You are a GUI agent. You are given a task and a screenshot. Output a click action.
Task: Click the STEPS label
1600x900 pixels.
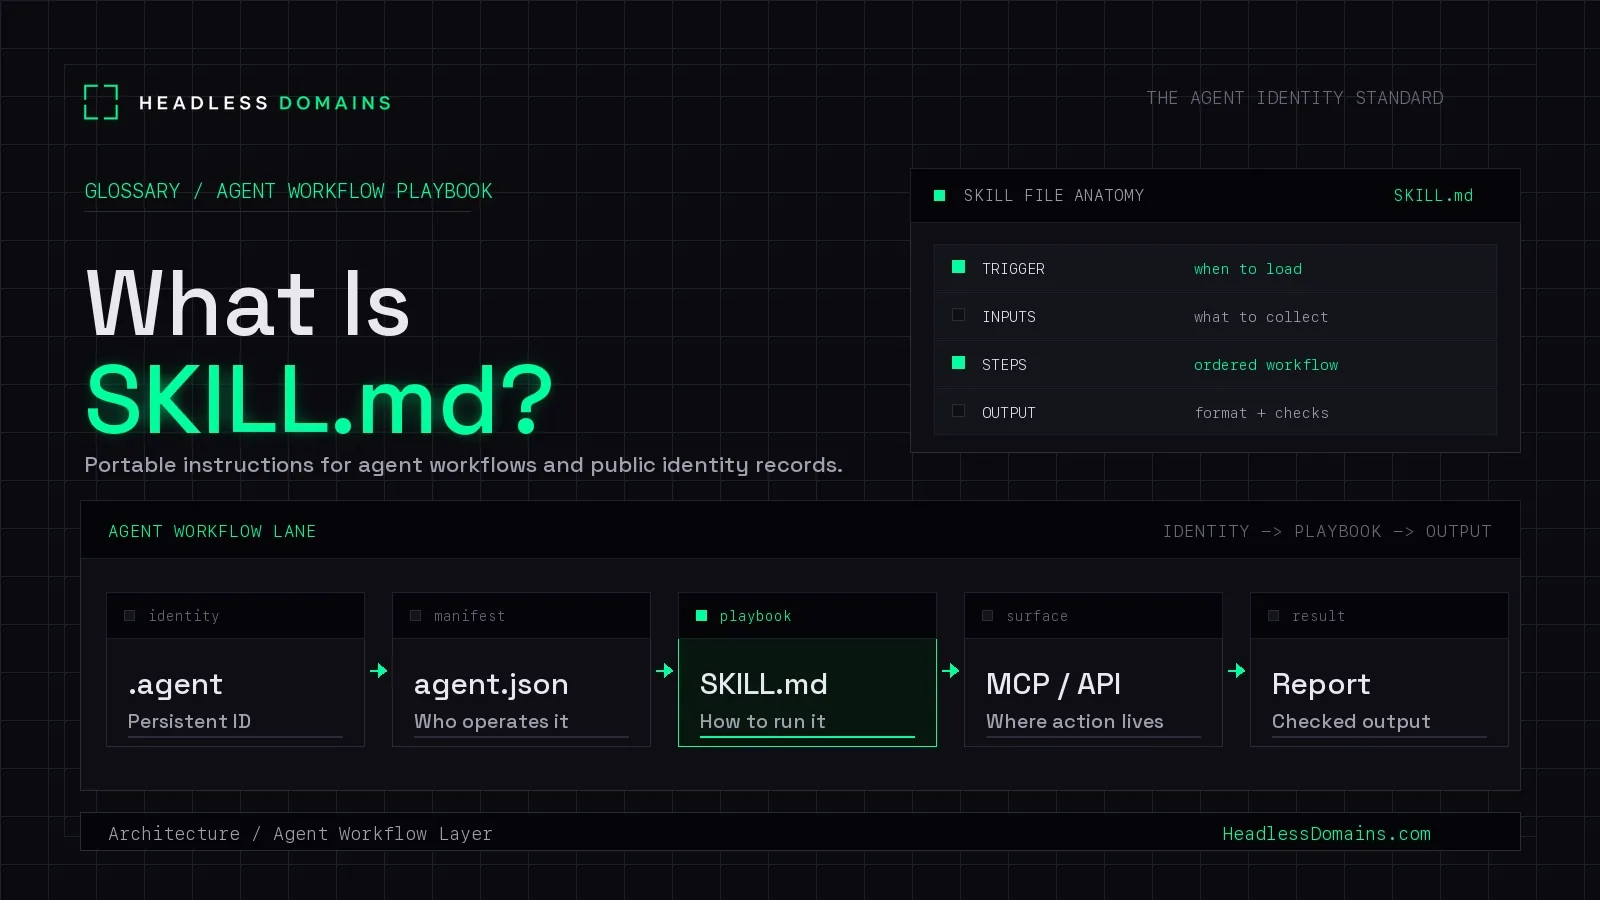pyautogui.click(x=1004, y=365)
